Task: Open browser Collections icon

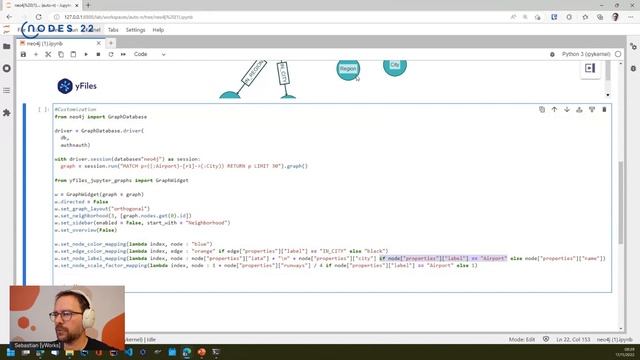Action: point(600,17)
